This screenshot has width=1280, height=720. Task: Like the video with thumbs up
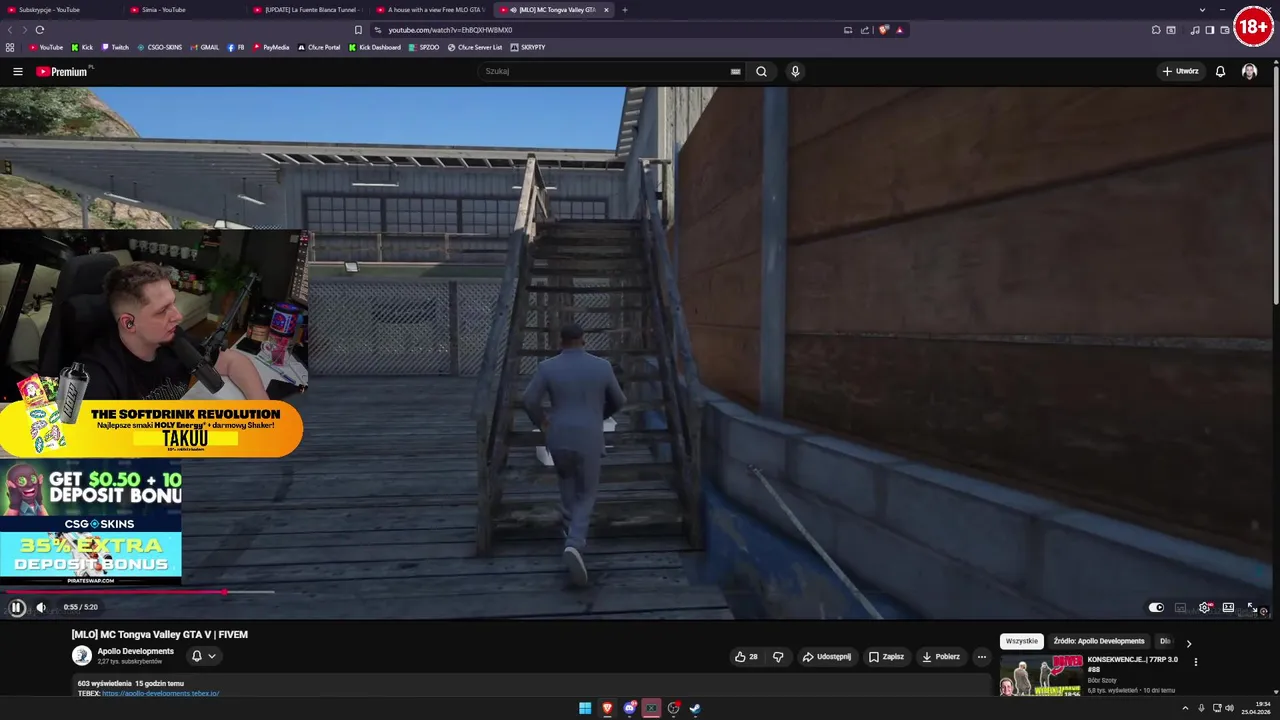coord(747,657)
